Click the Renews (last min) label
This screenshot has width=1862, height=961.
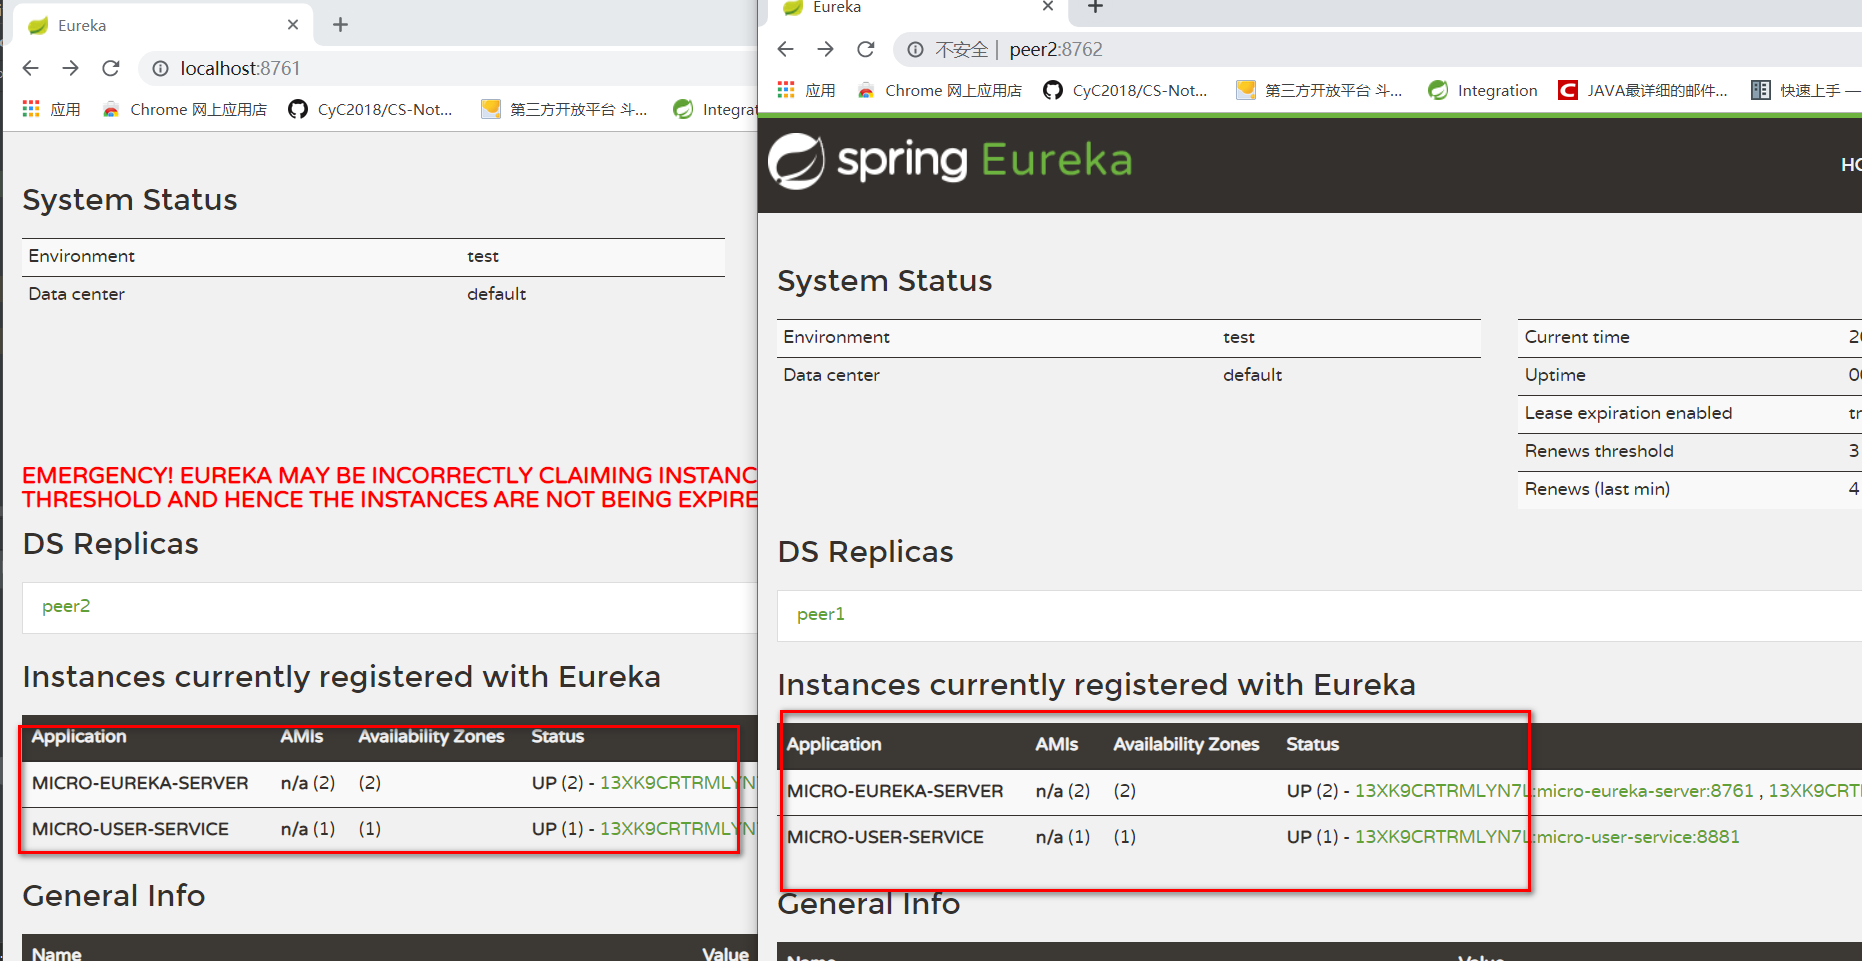click(x=1597, y=489)
